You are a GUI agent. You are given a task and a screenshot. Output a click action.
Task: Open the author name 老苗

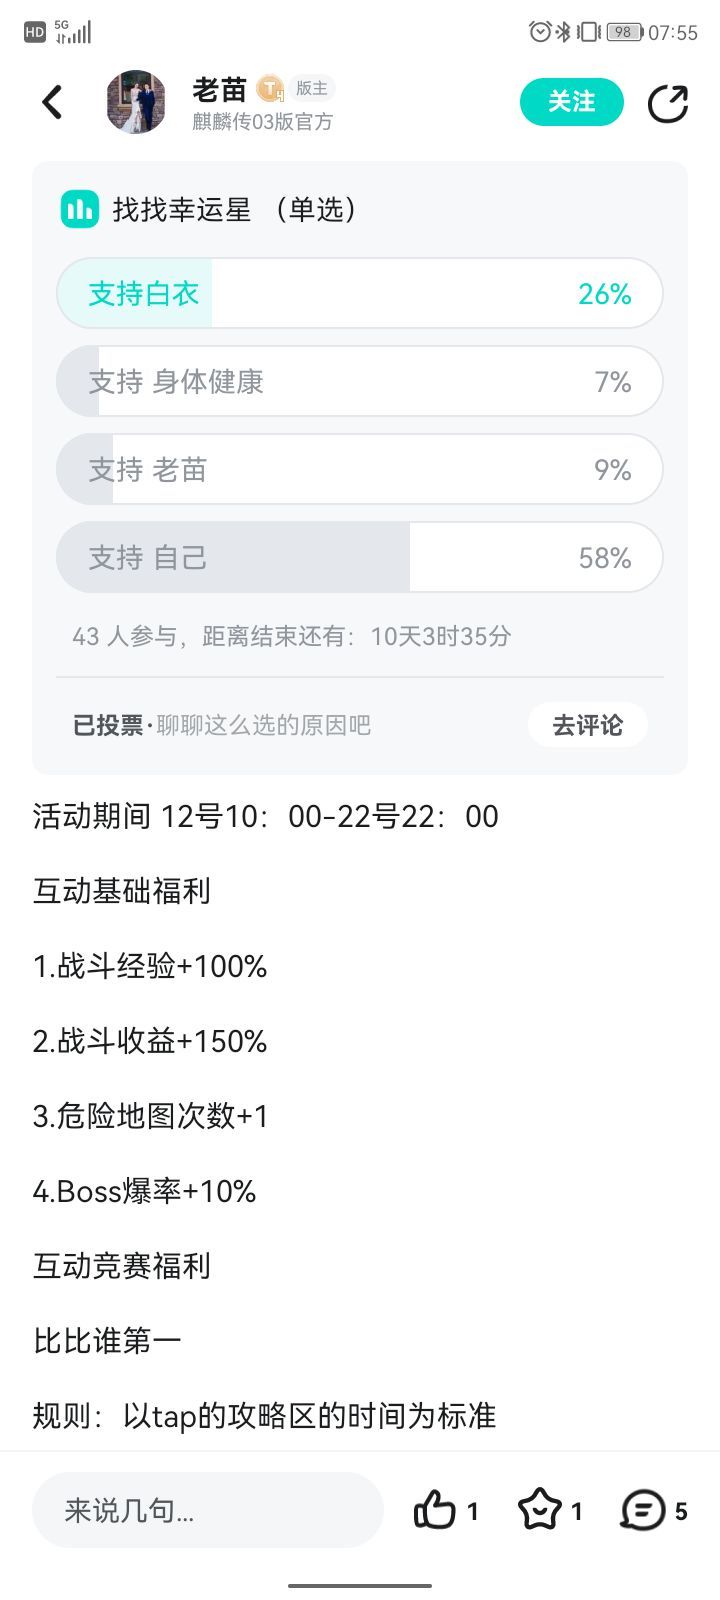(220, 89)
